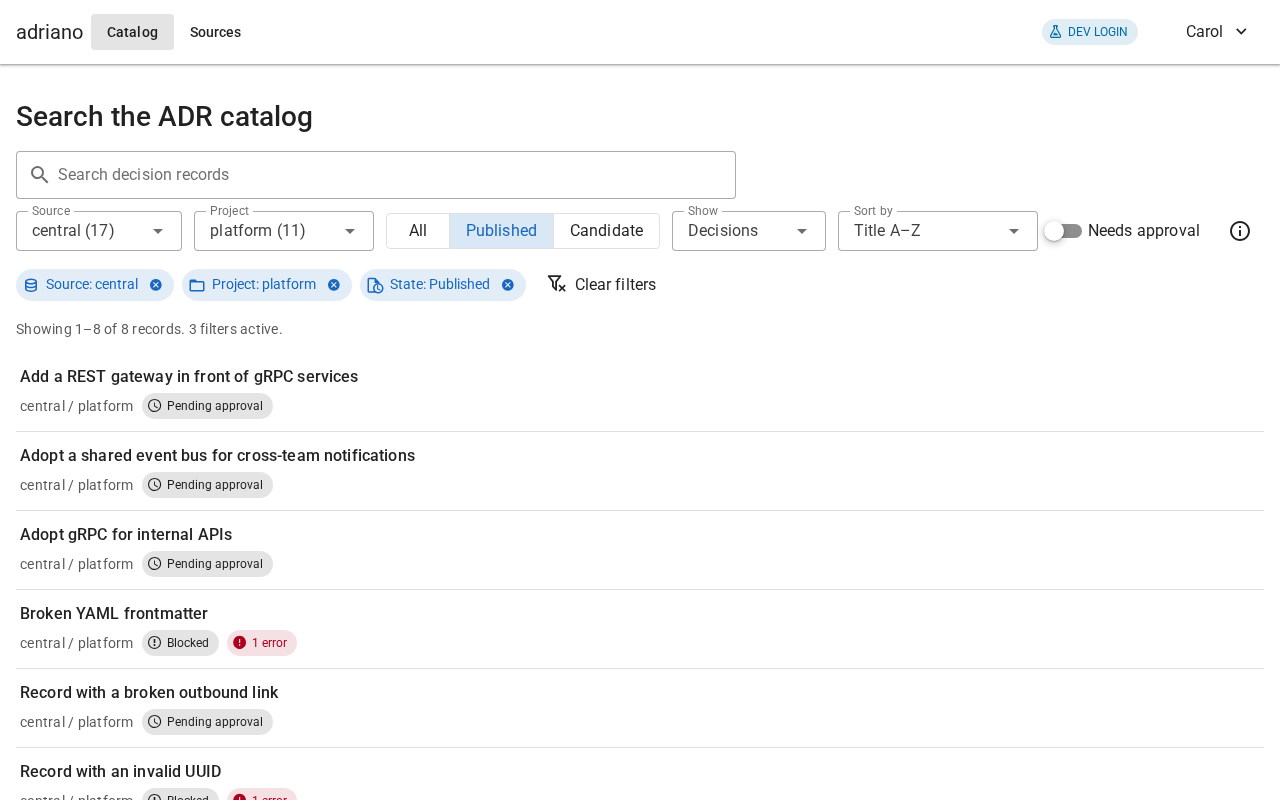
Task: Open the Sort by dropdown Title A–Z
Action: 938,231
